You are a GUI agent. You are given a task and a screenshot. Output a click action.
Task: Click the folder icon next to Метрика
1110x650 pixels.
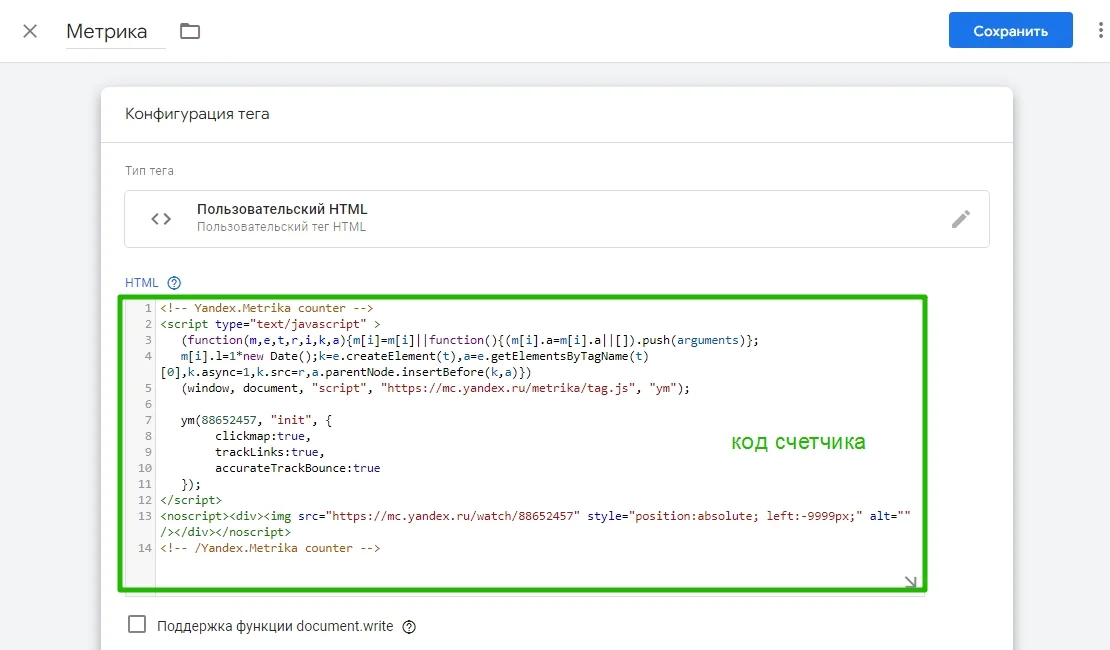coord(190,31)
